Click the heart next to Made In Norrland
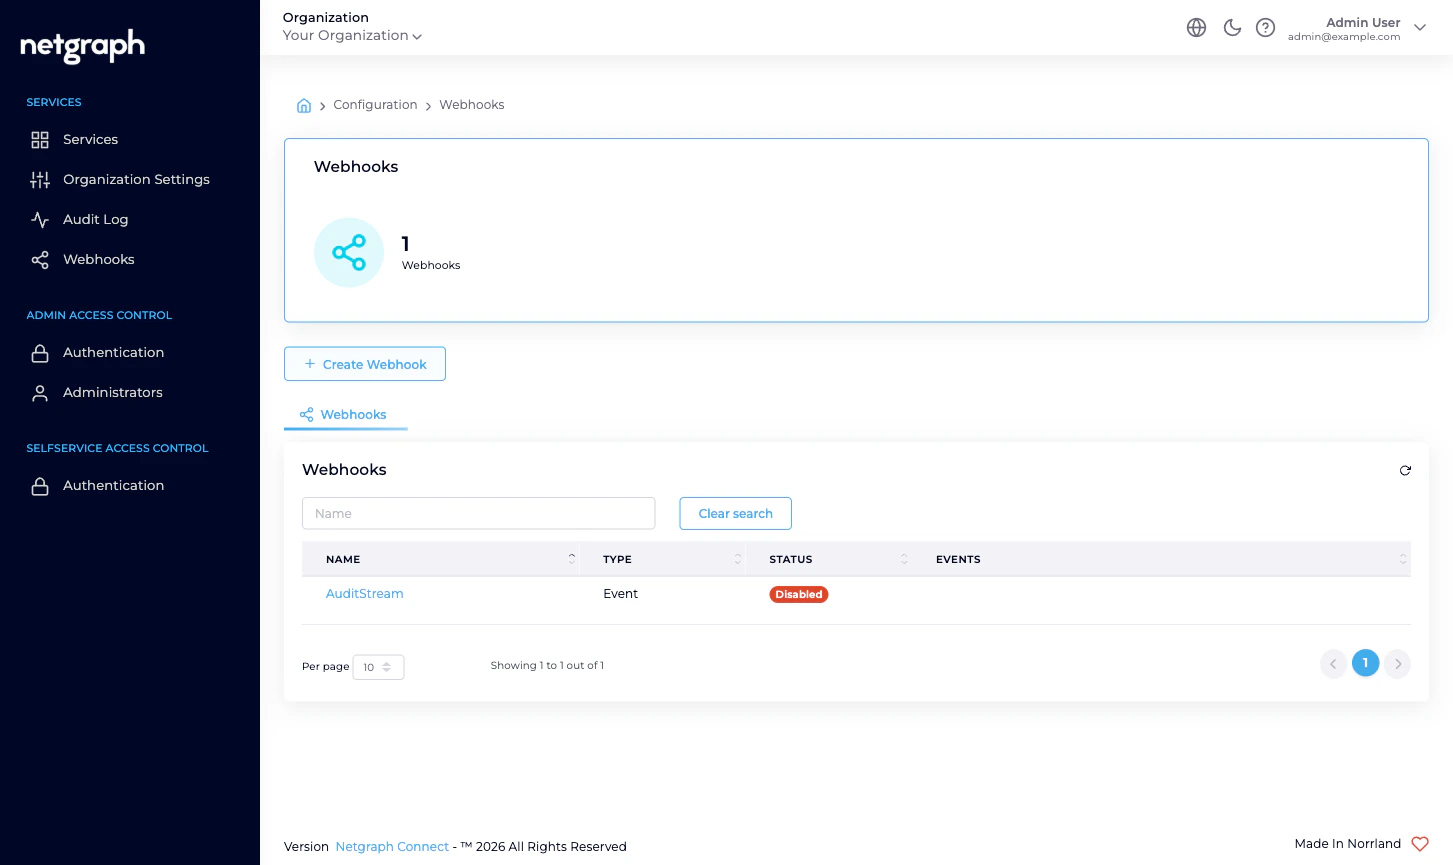The image size is (1453, 865). (1419, 844)
